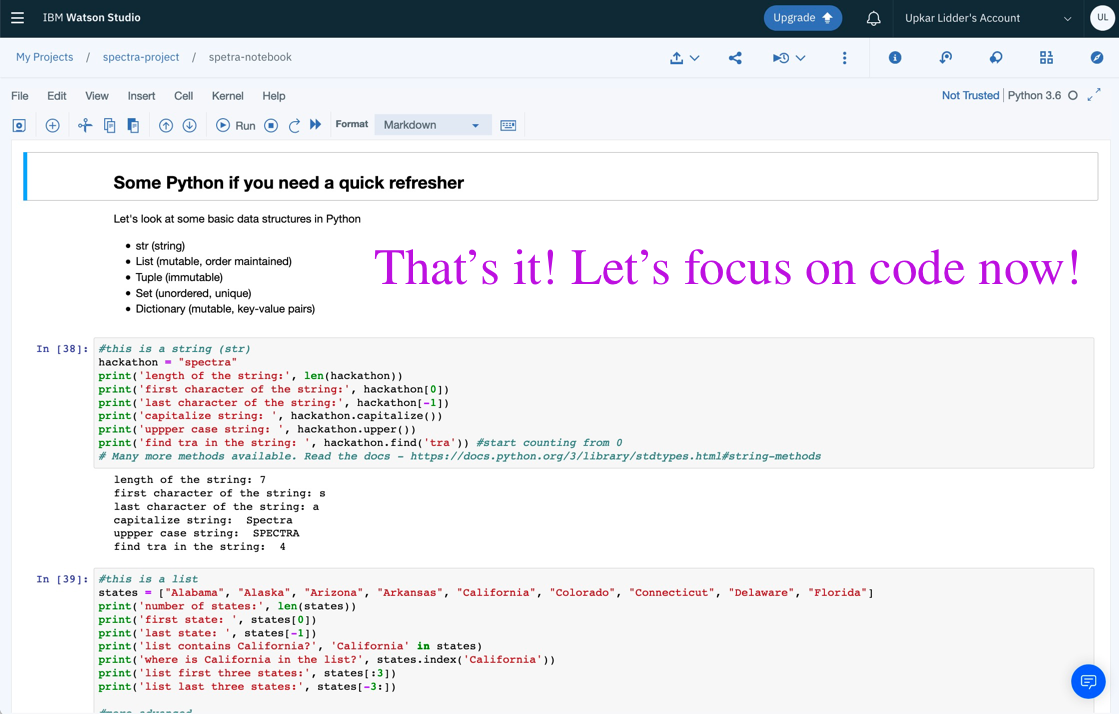
Task: Open the View menu
Action: (x=97, y=96)
